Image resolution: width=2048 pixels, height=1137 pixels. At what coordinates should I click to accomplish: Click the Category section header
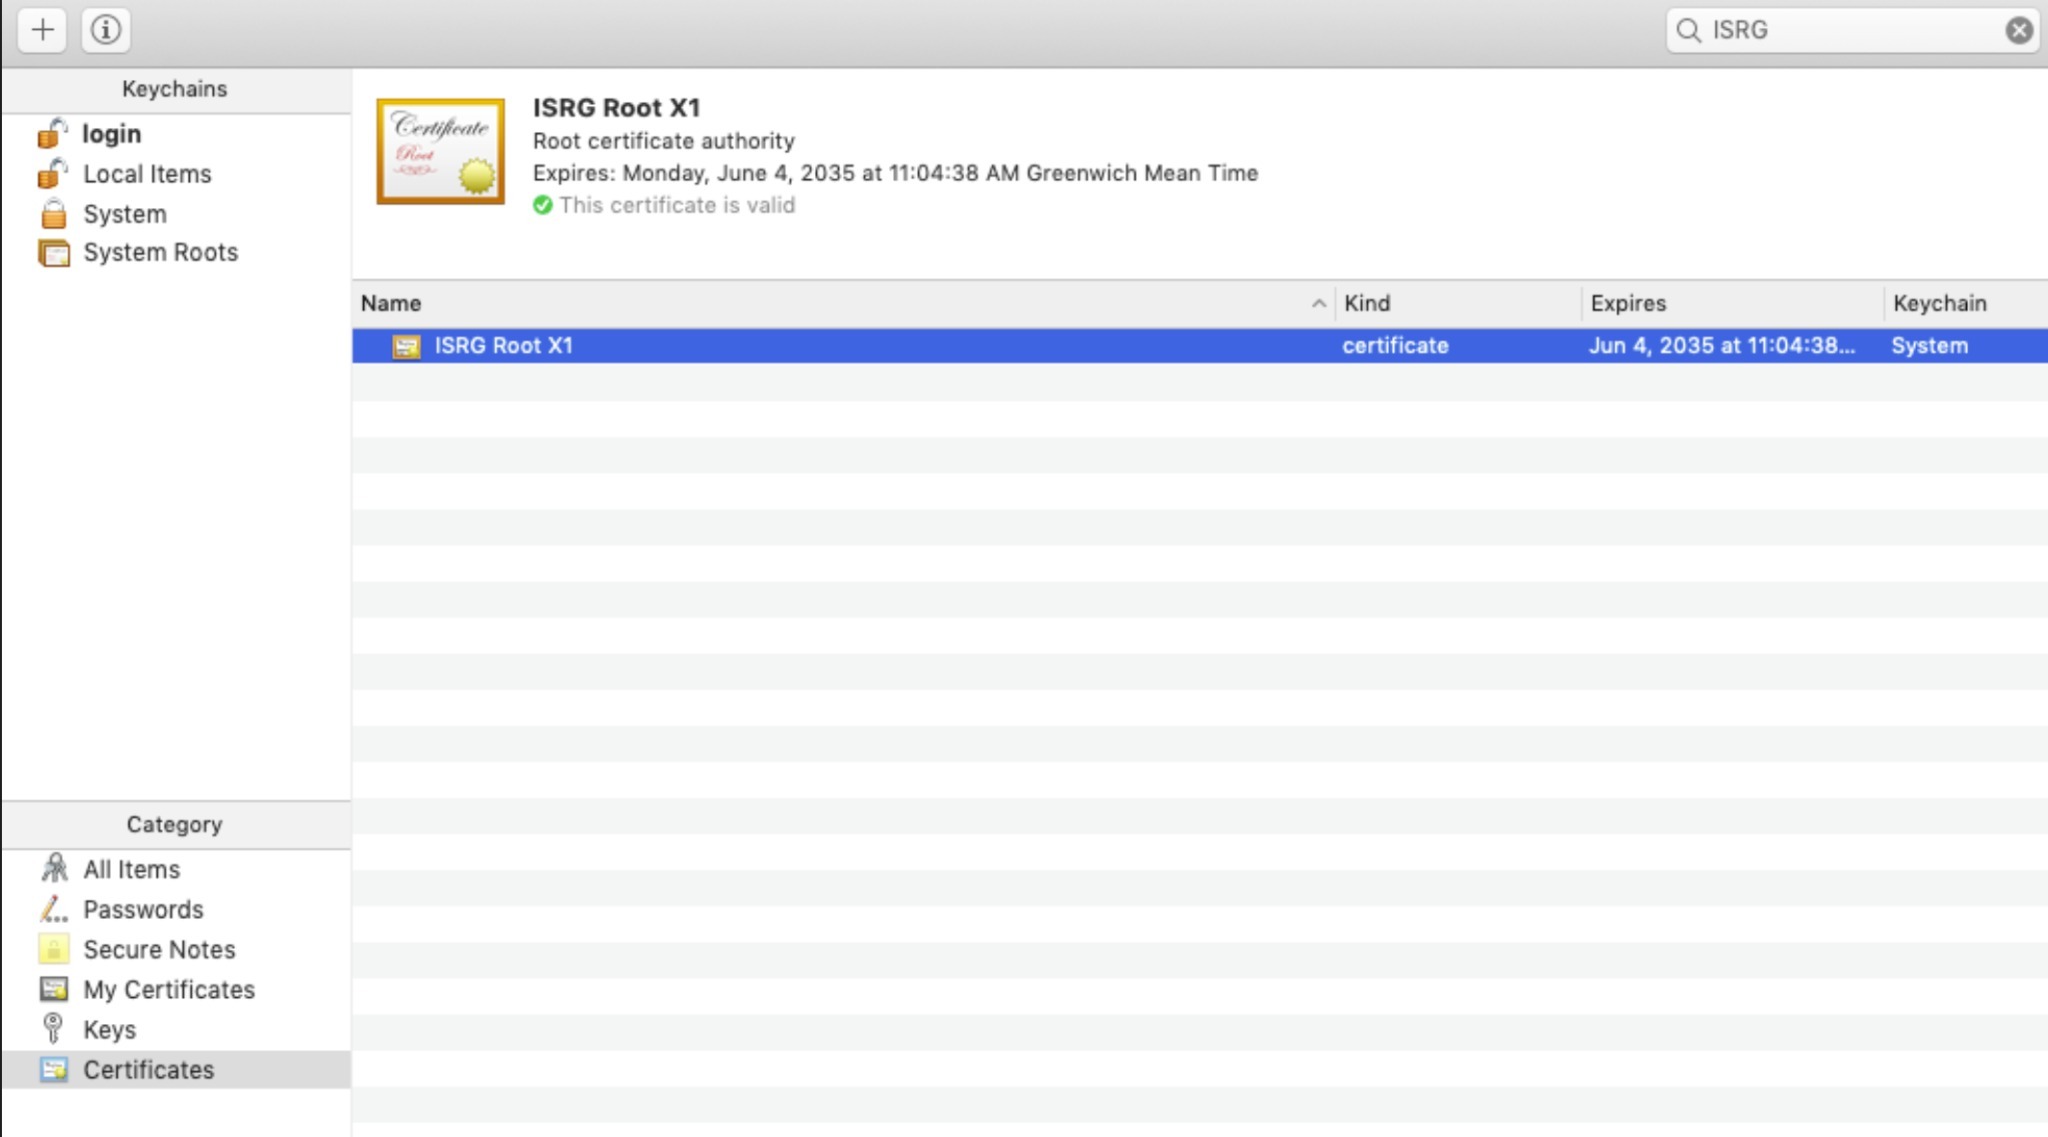[x=175, y=825]
